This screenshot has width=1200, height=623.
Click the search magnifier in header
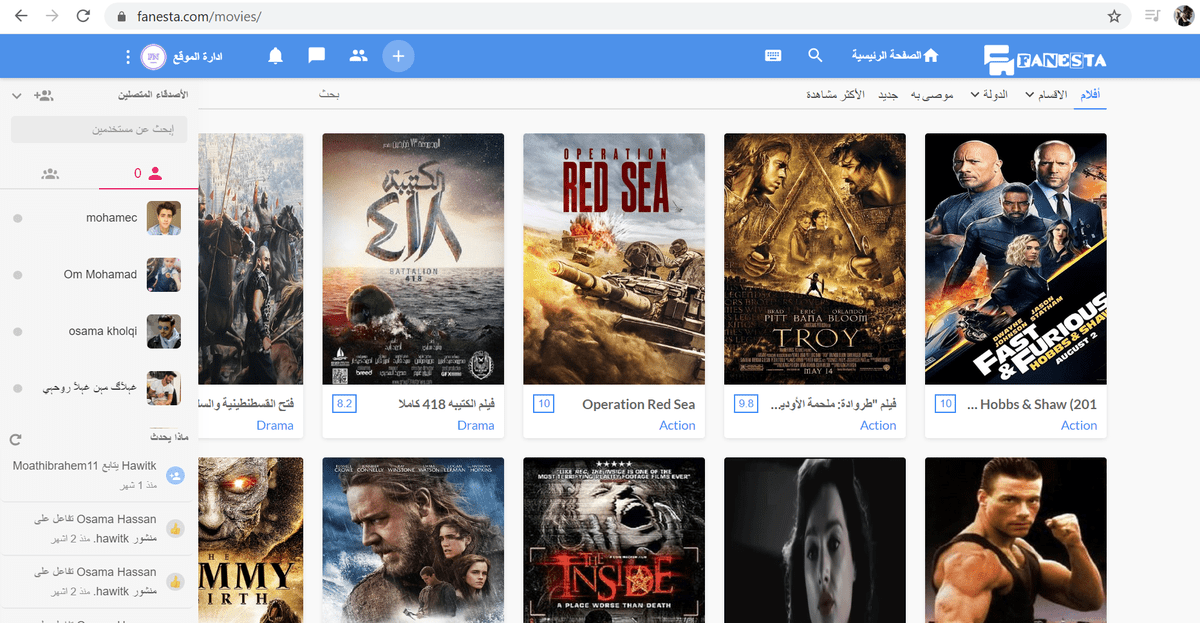point(816,56)
